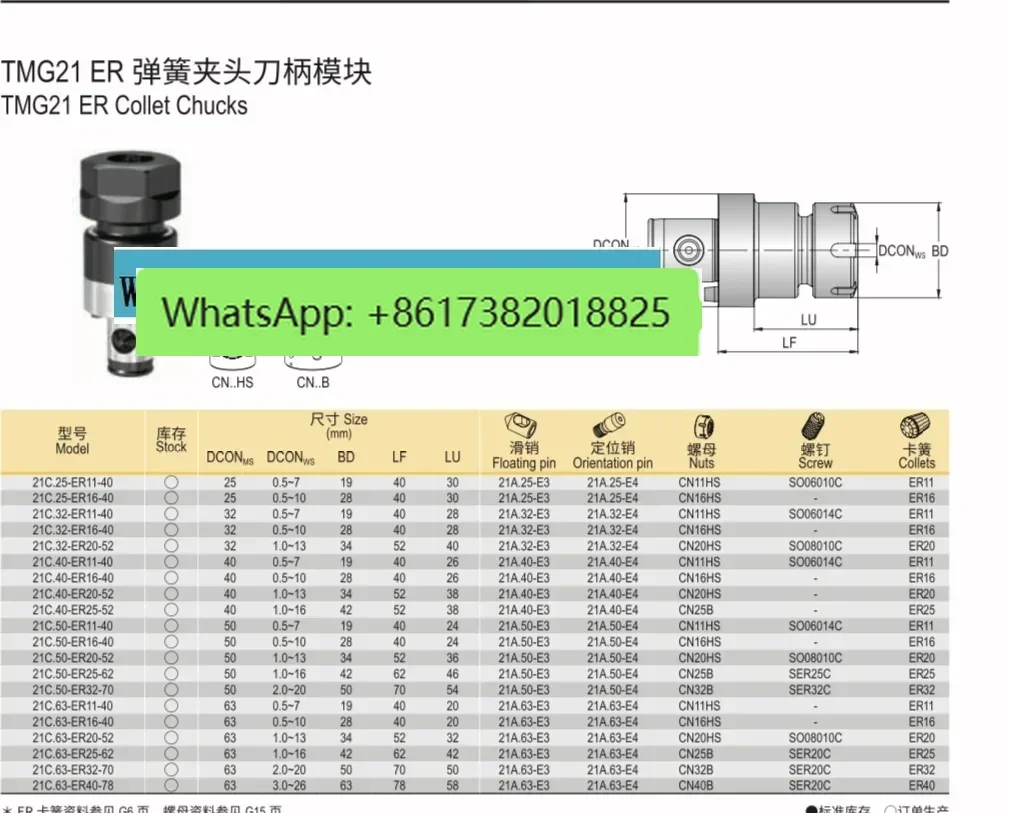Select stock circle for 21C.63-ER40-78
Image resolution: width=1009 pixels, height=813 pixels.
(x=171, y=785)
